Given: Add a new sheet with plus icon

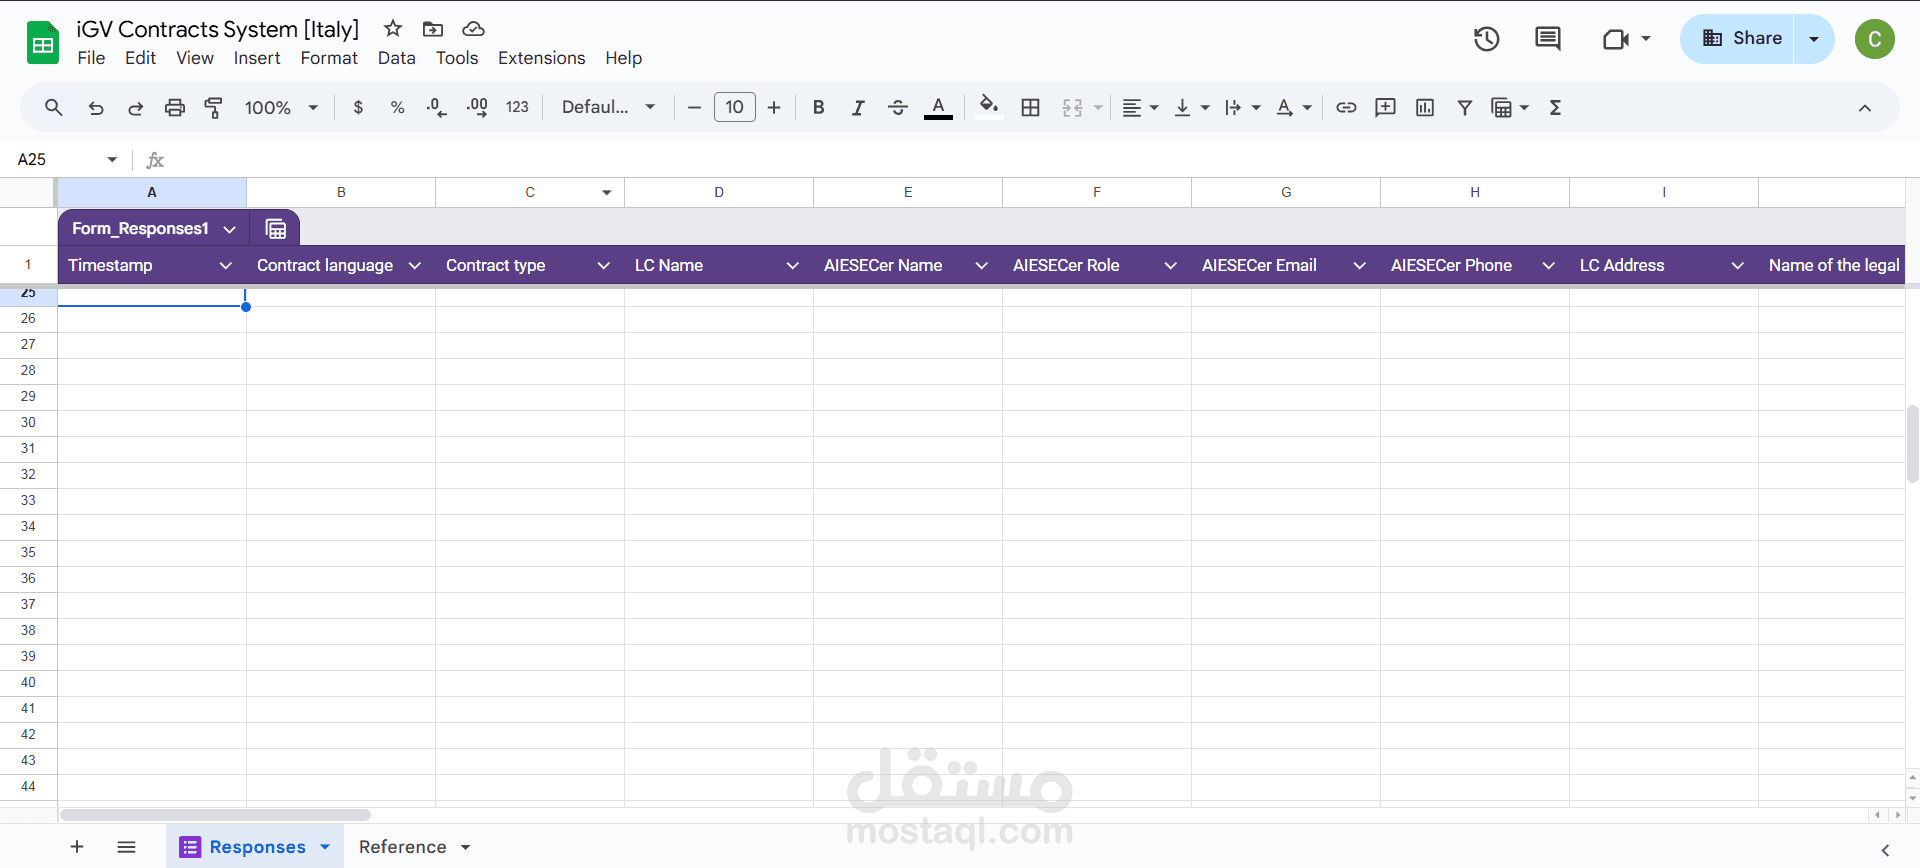Looking at the screenshot, I should [77, 847].
